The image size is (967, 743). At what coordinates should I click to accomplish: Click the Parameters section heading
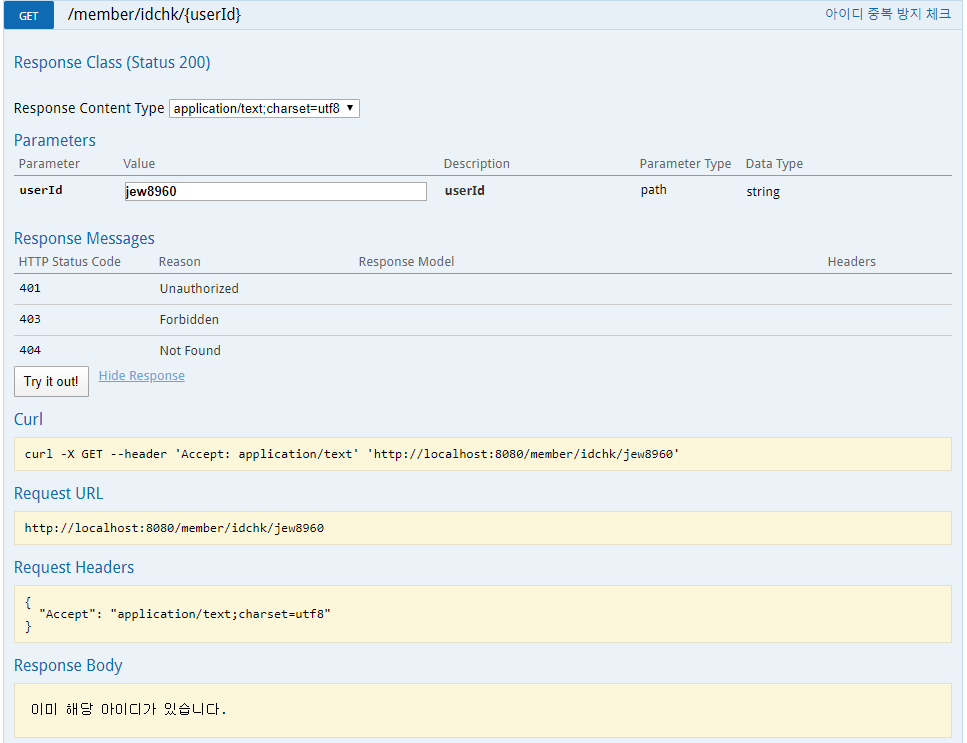point(54,141)
